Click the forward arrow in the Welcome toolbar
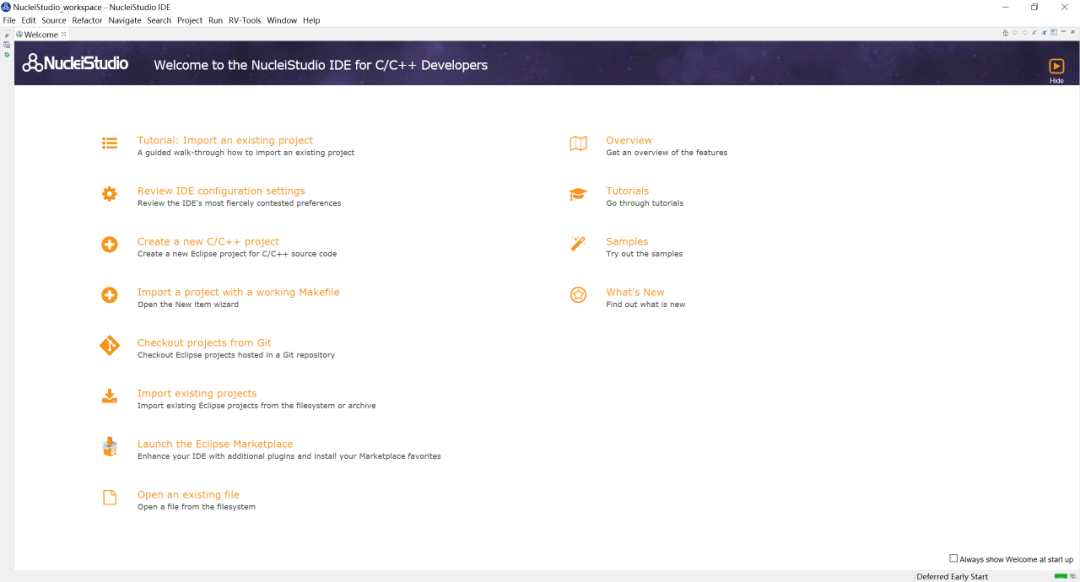This screenshot has width=1080, height=582. tap(1025, 32)
